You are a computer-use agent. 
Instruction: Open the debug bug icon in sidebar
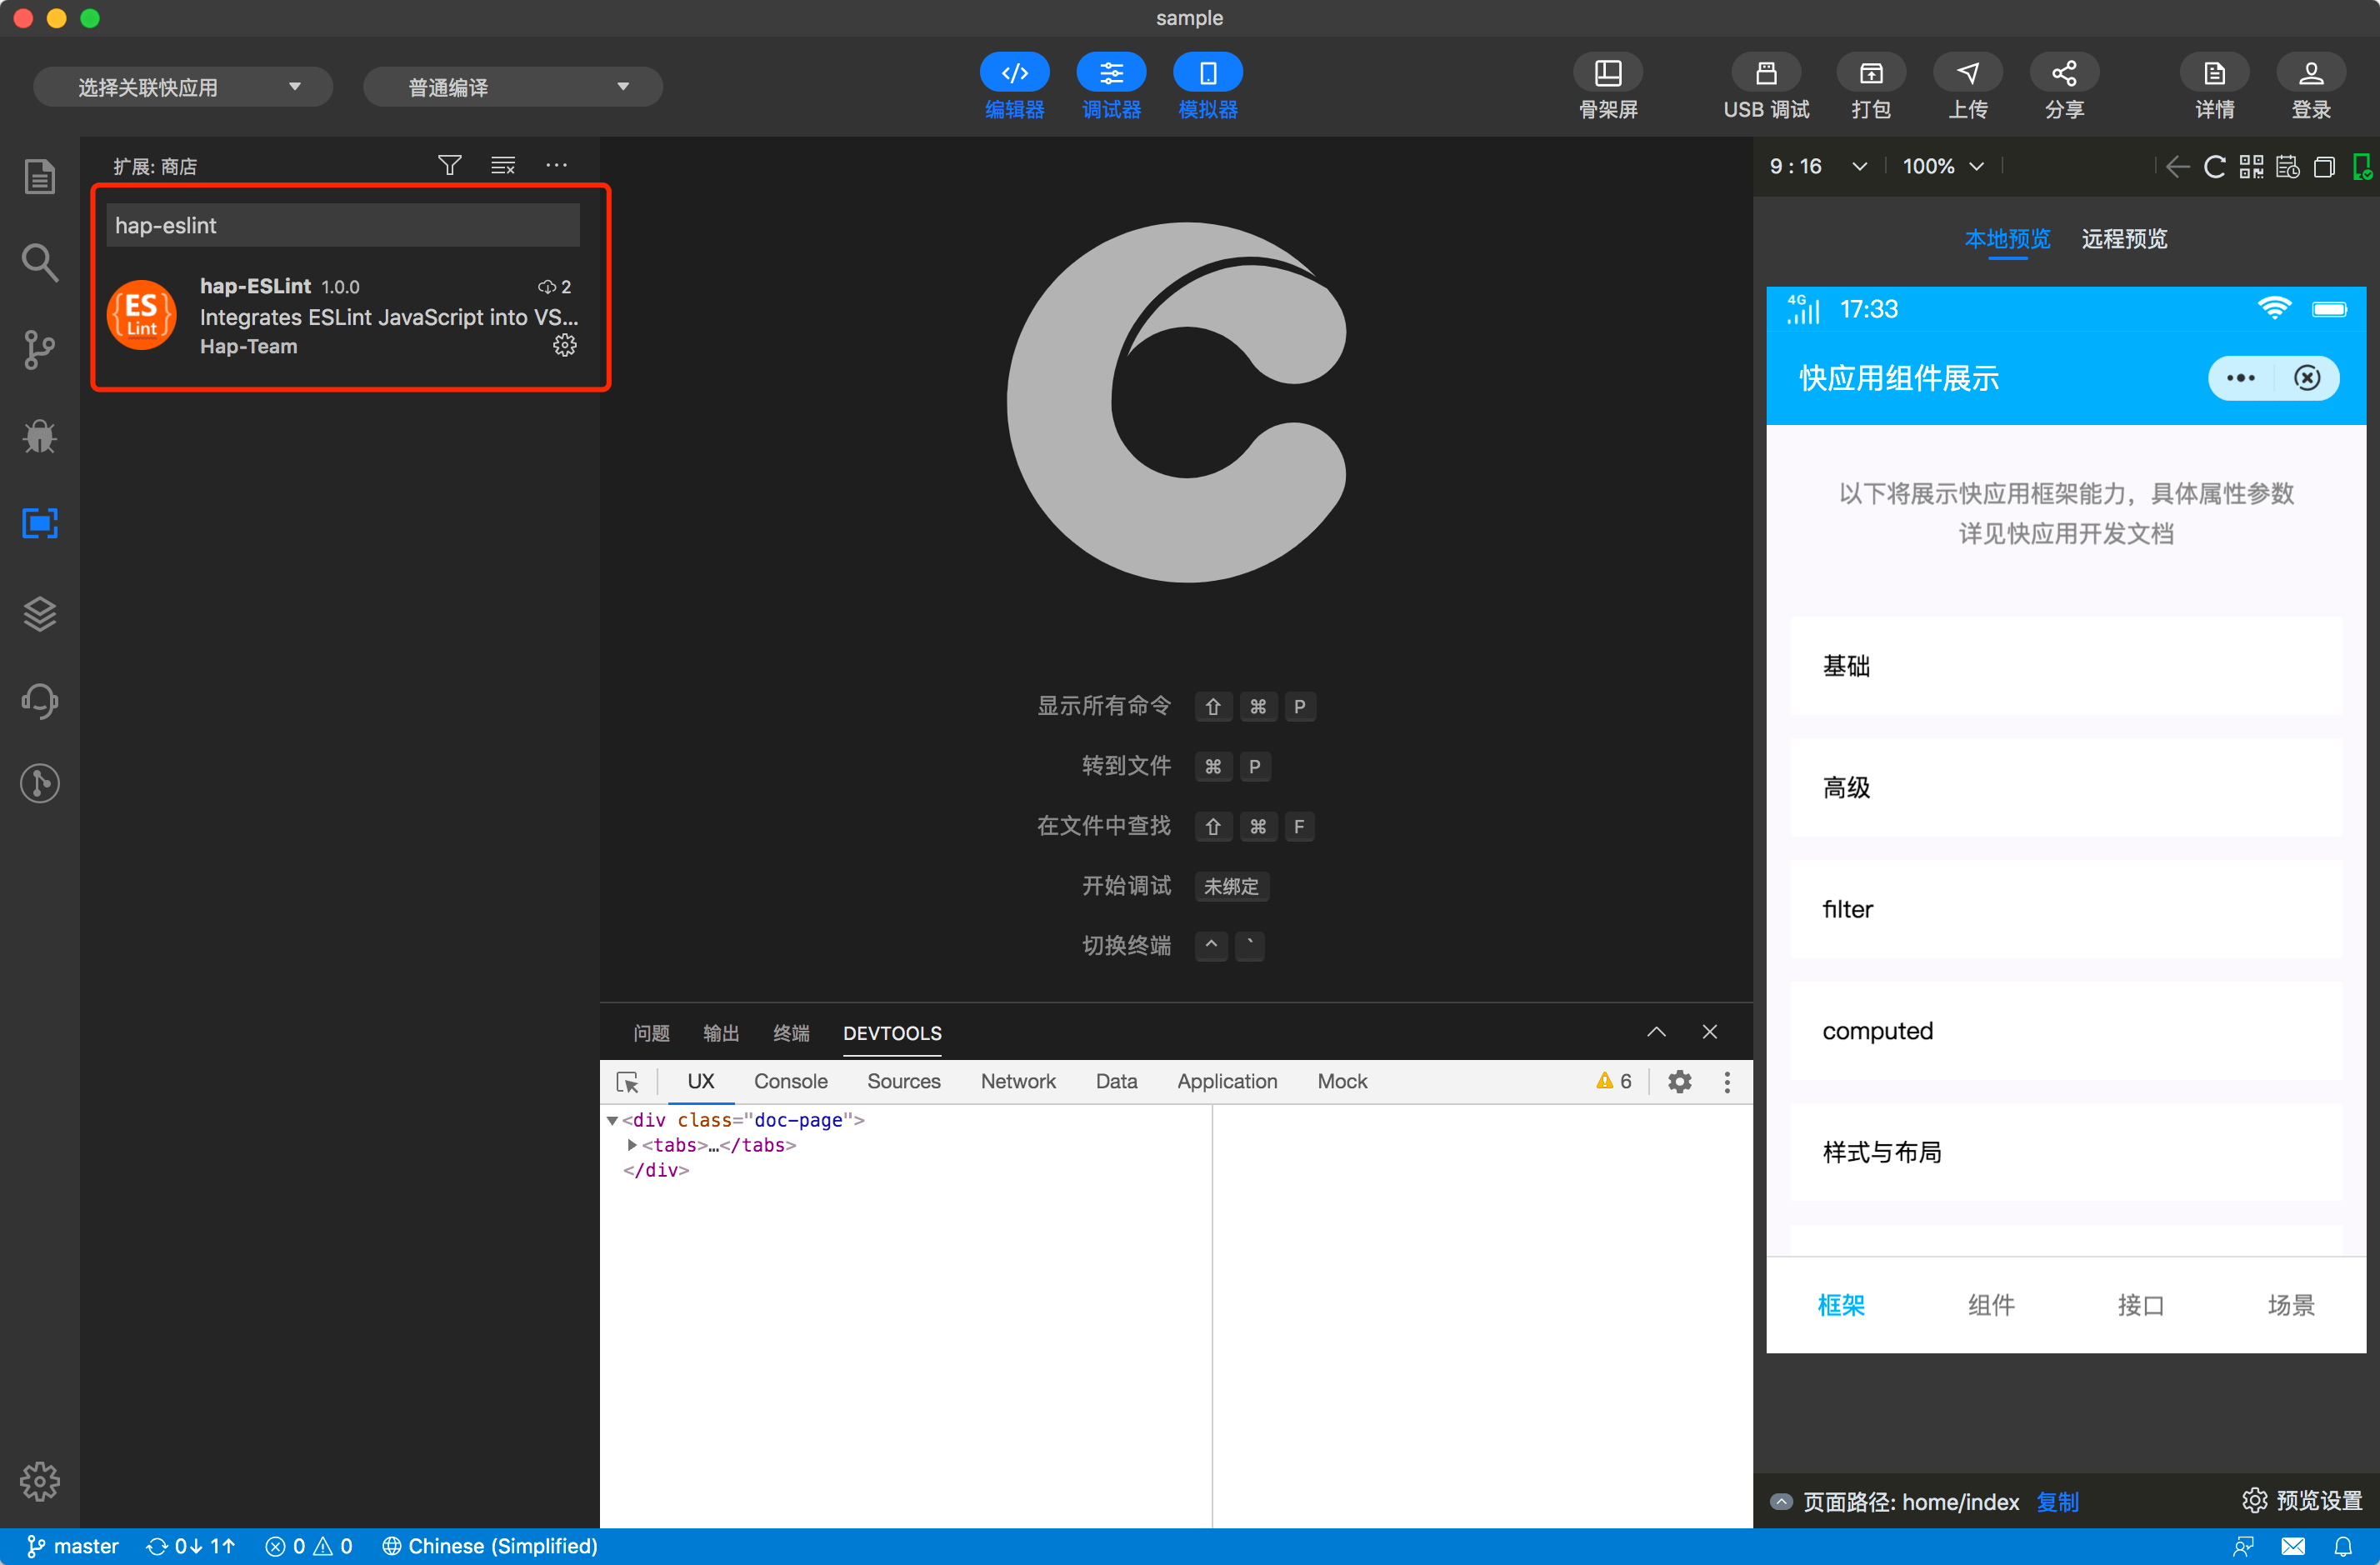[39, 436]
